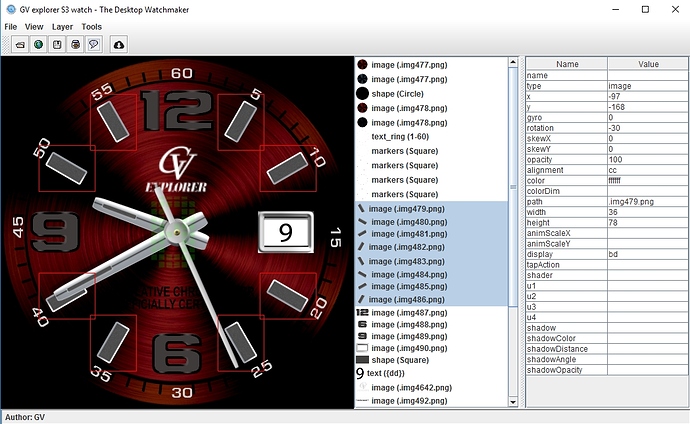Click the Name column header
690x424 pixels.
pyautogui.click(x=566, y=64)
